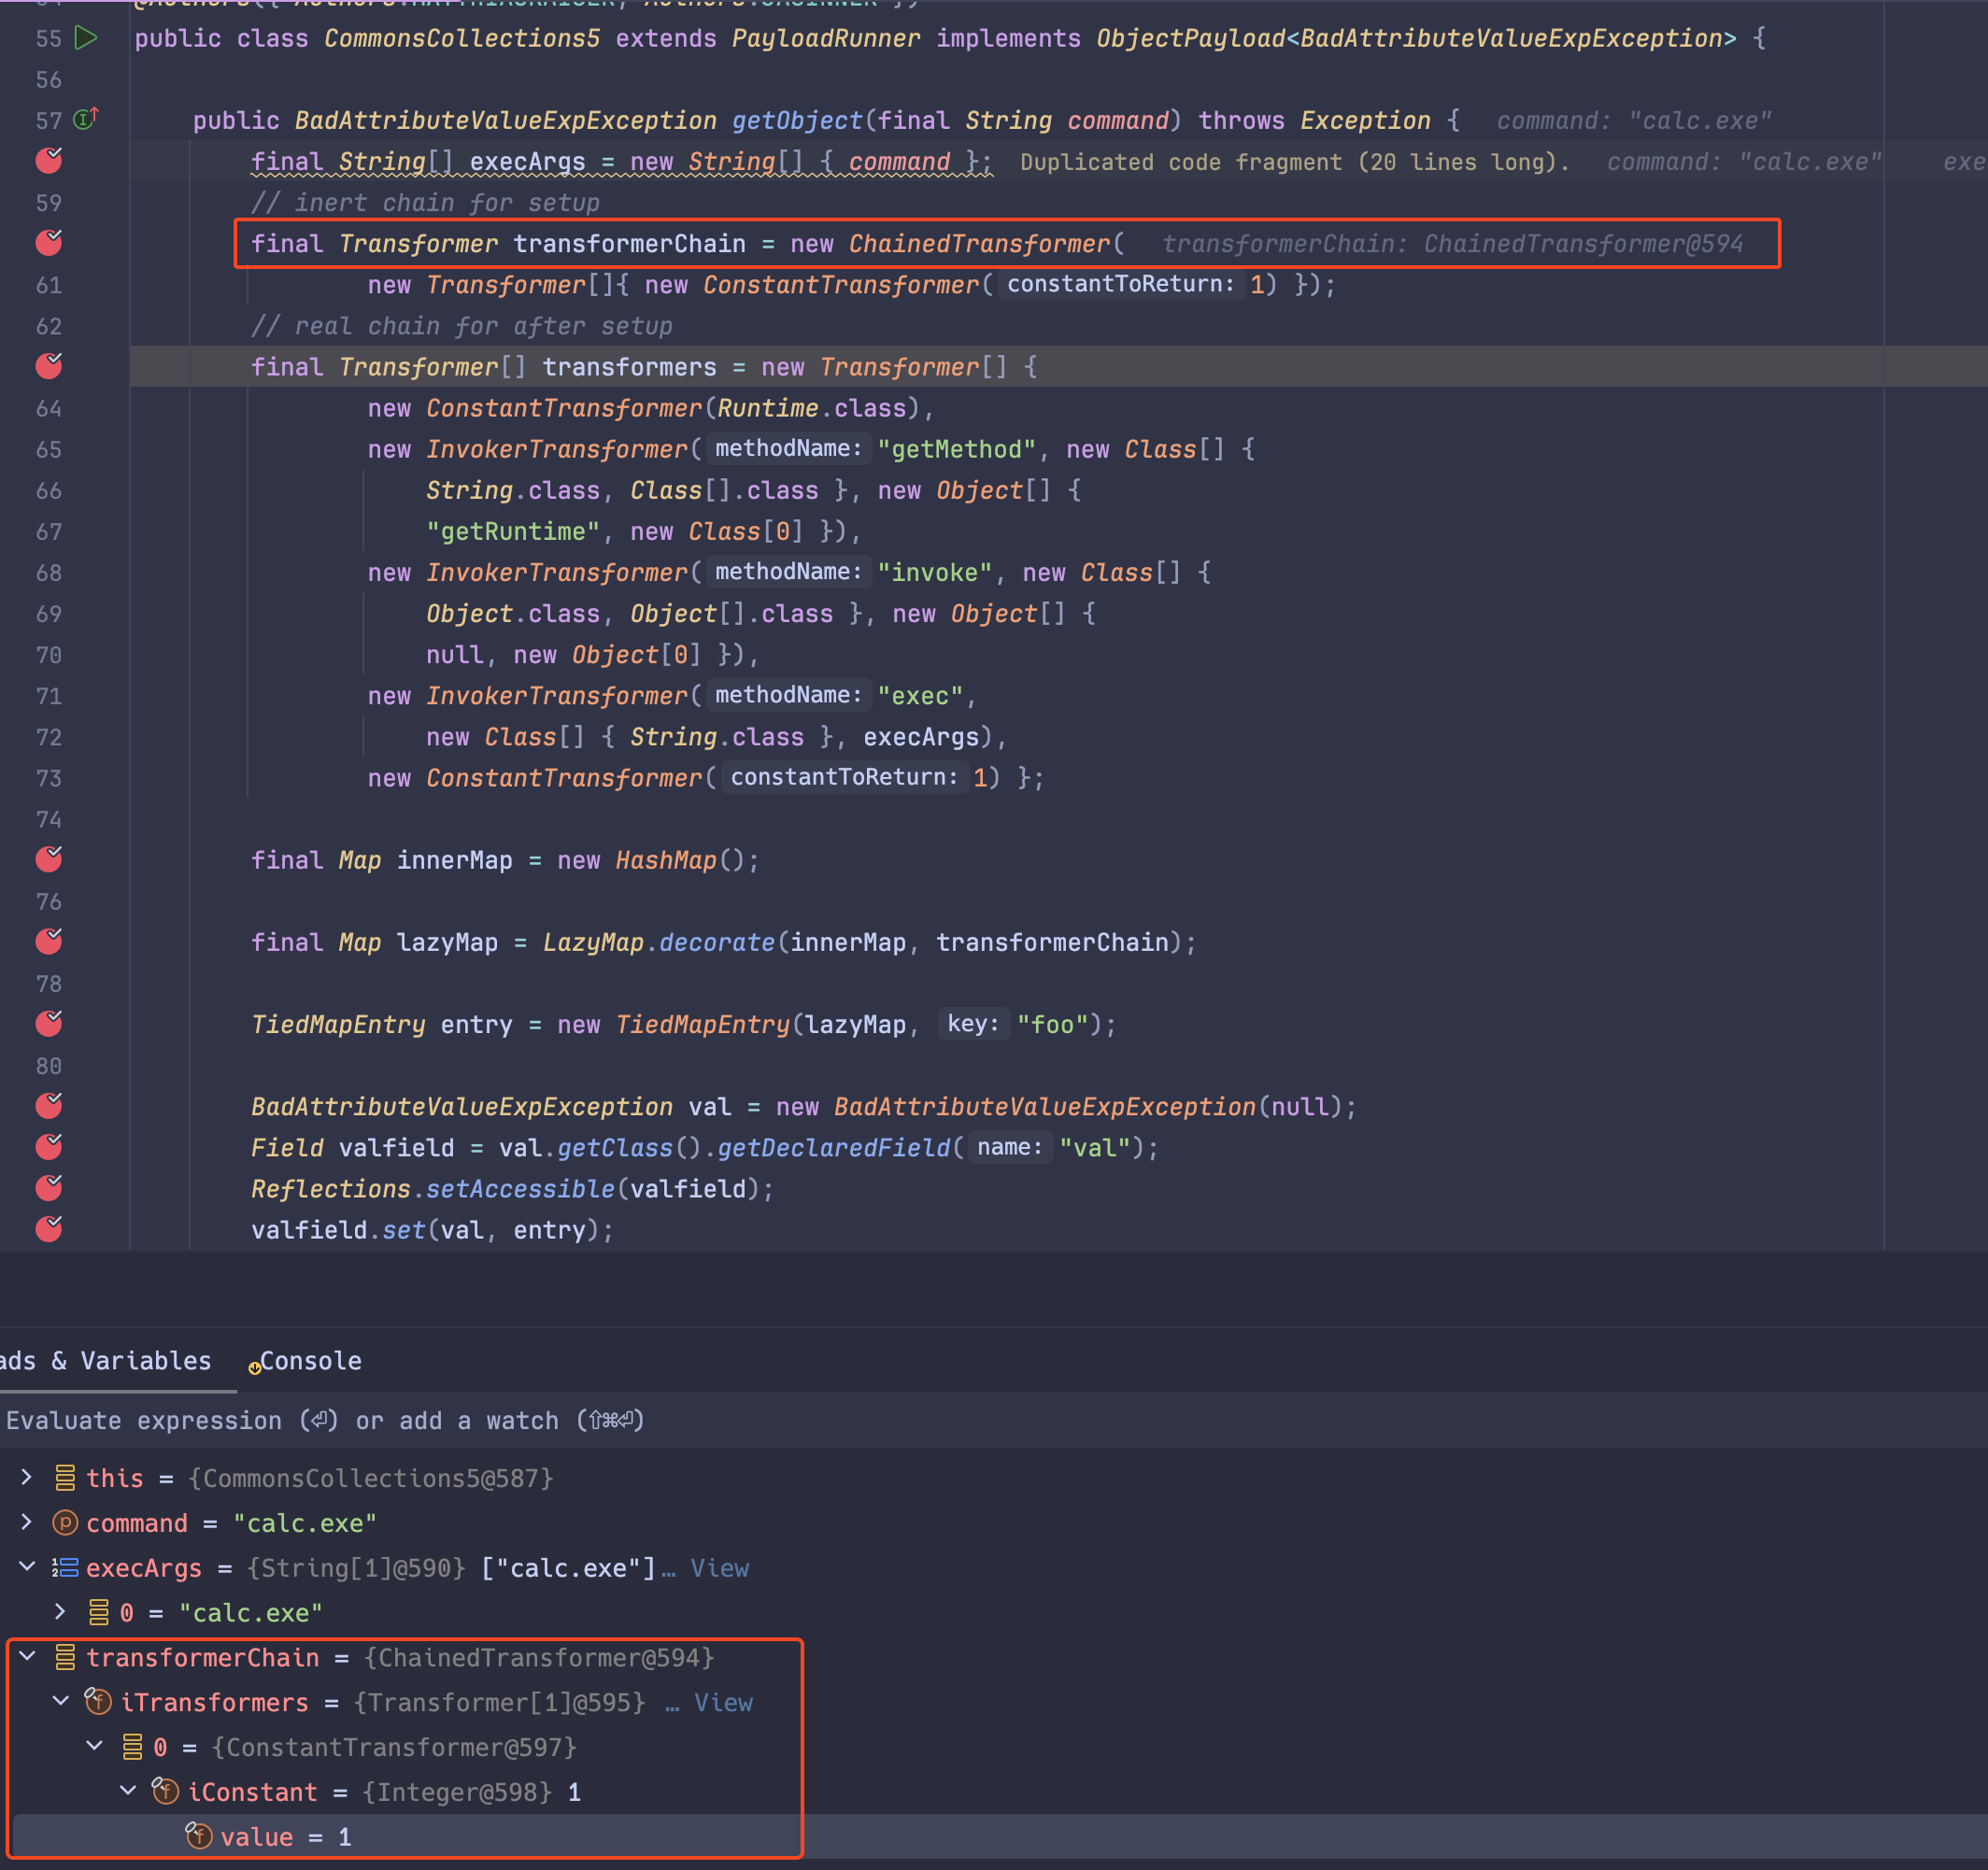This screenshot has width=1988, height=1870.
Task: Click the green run arrow beside class CommonsCollections5
Action: (x=86, y=38)
